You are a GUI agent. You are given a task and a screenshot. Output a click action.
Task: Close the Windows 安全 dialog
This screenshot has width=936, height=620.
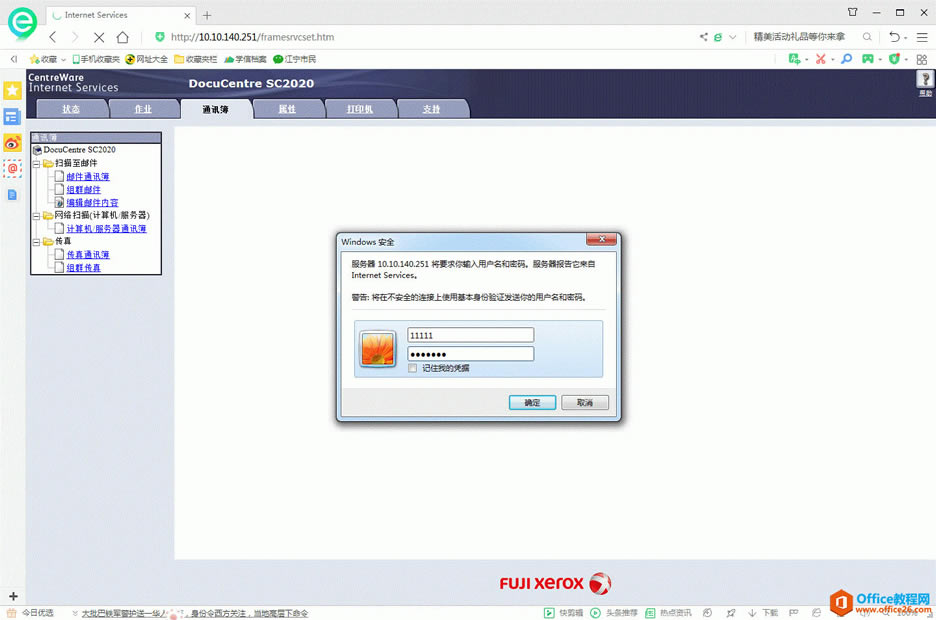point(601,239)
